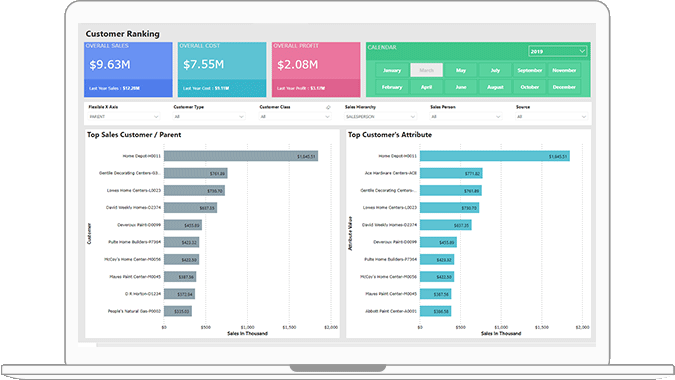This screenshot has width=675, height=380.
Task: Select gray Mayes Paint Center bar $387.56
Action: click(x=180, y=277)
